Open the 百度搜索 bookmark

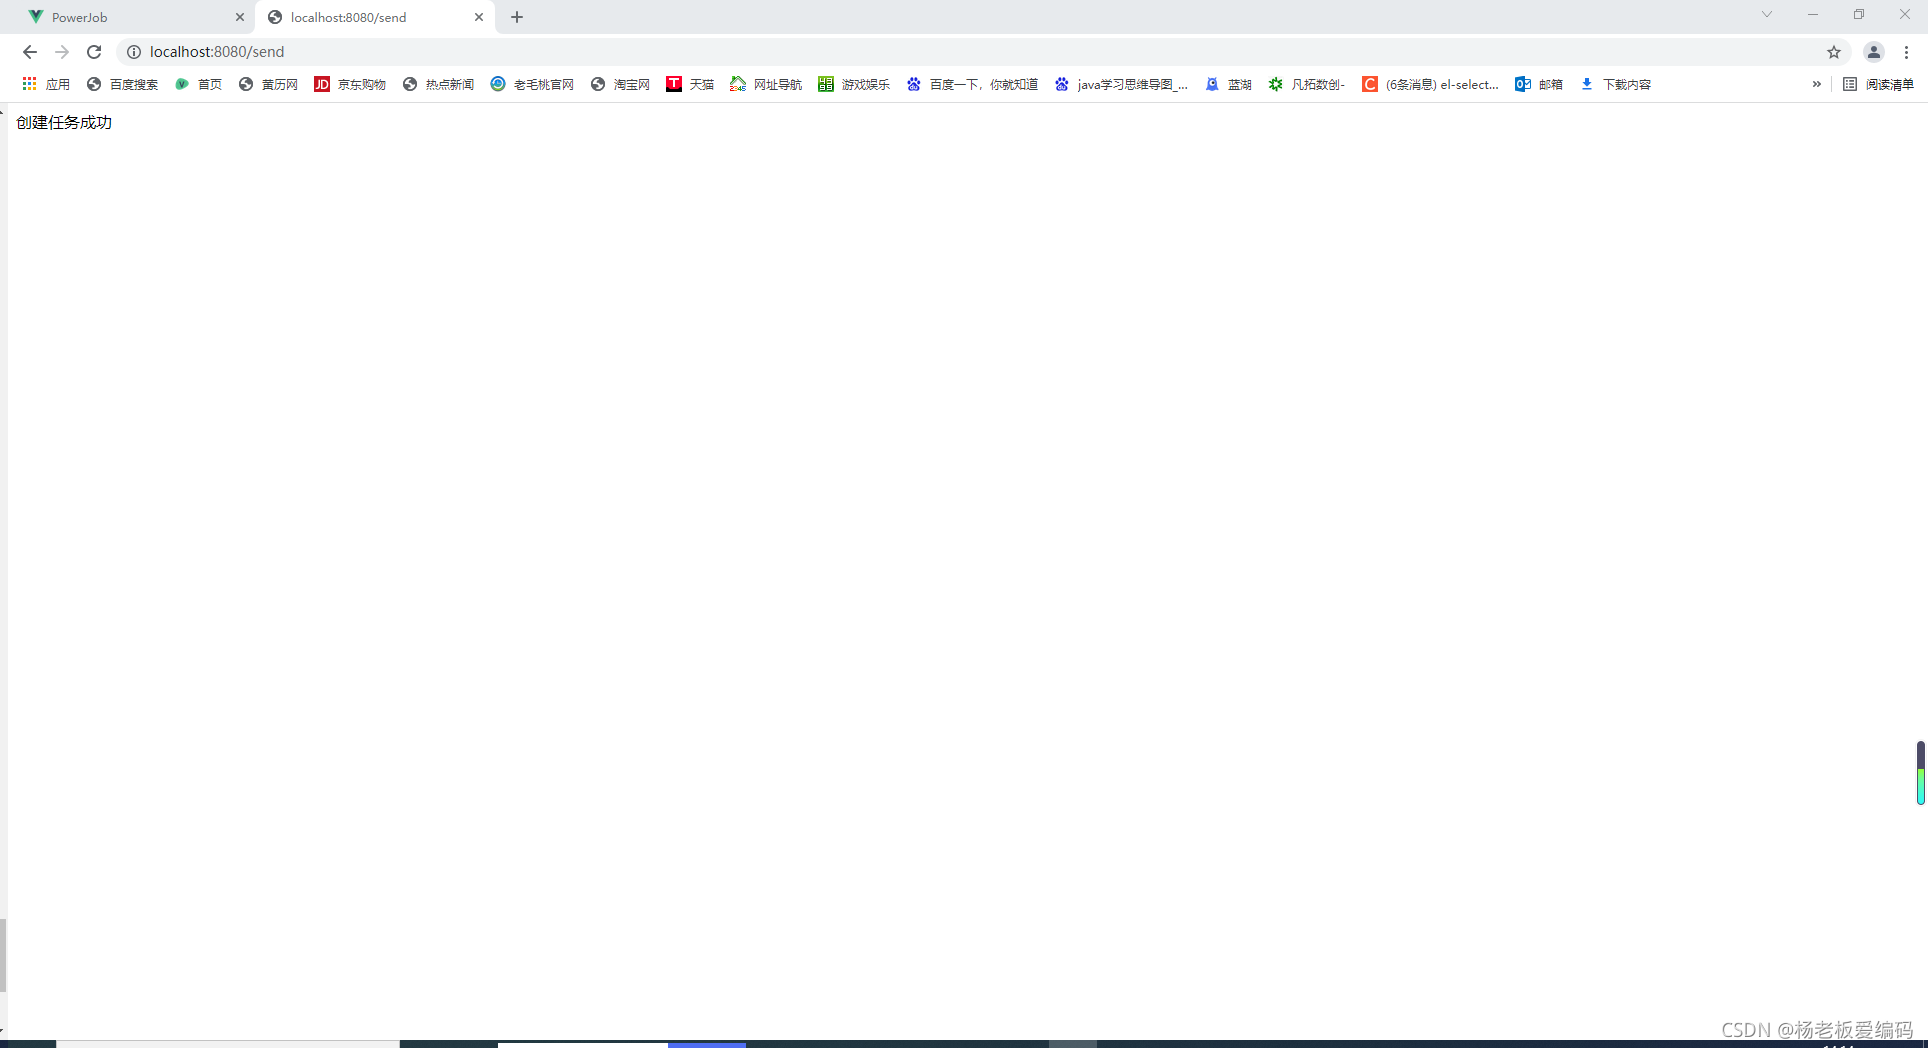(x=122, y=84)
